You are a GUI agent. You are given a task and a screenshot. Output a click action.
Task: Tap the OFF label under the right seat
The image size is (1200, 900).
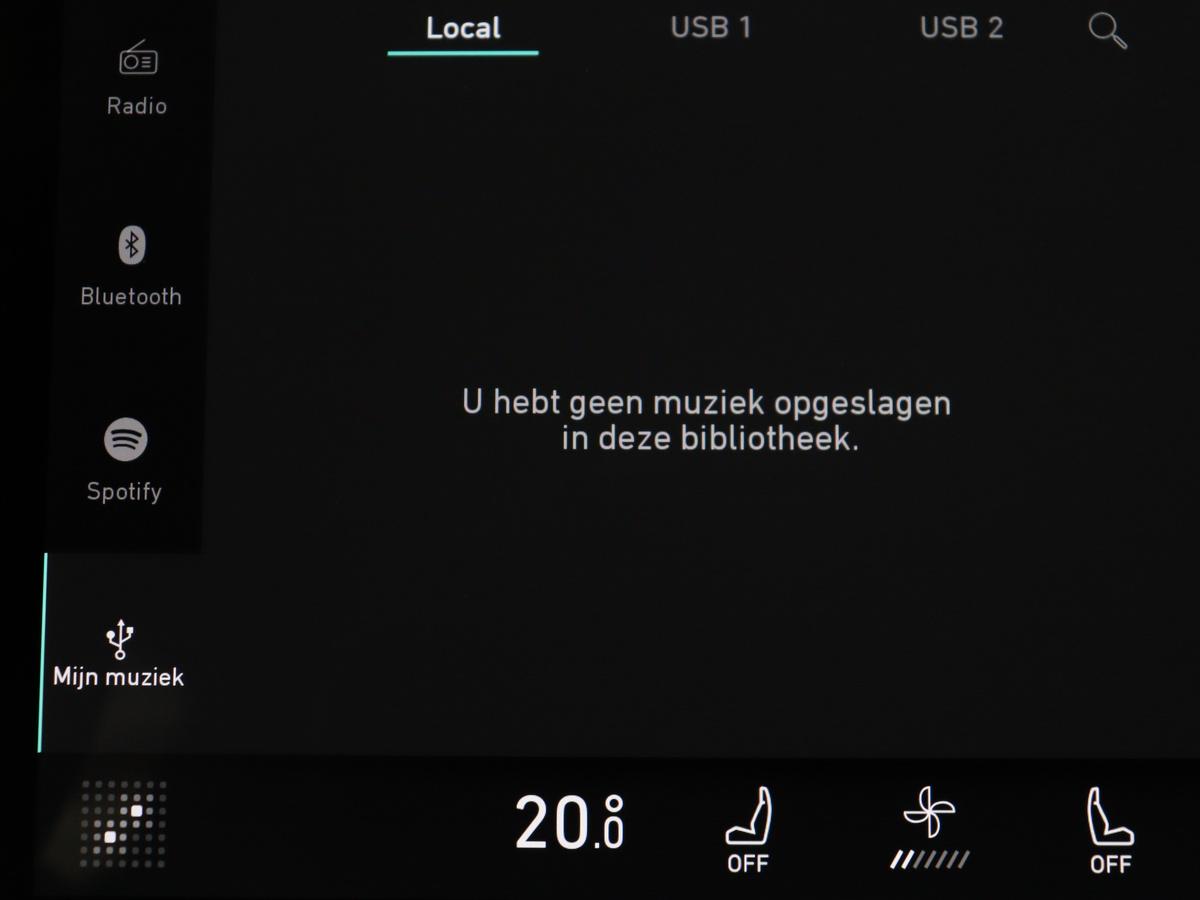1110,863
